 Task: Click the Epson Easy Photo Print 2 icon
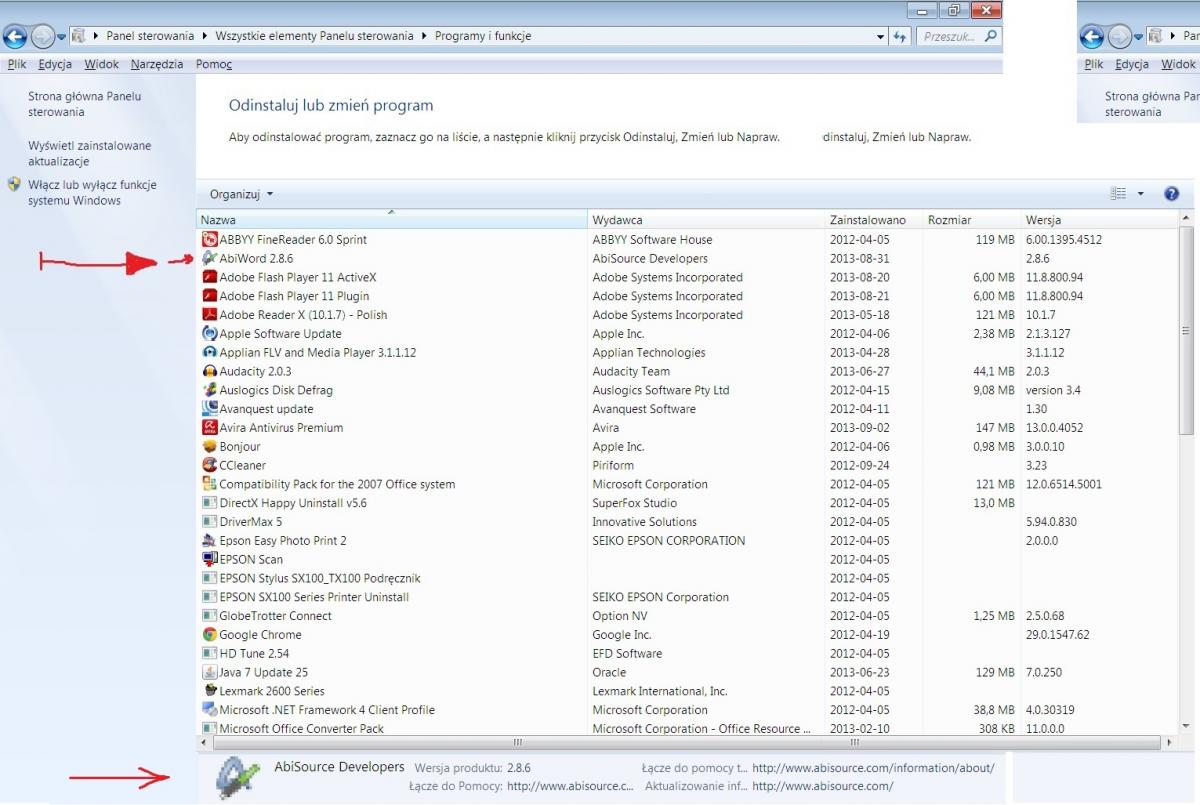[x=209, y=540]
